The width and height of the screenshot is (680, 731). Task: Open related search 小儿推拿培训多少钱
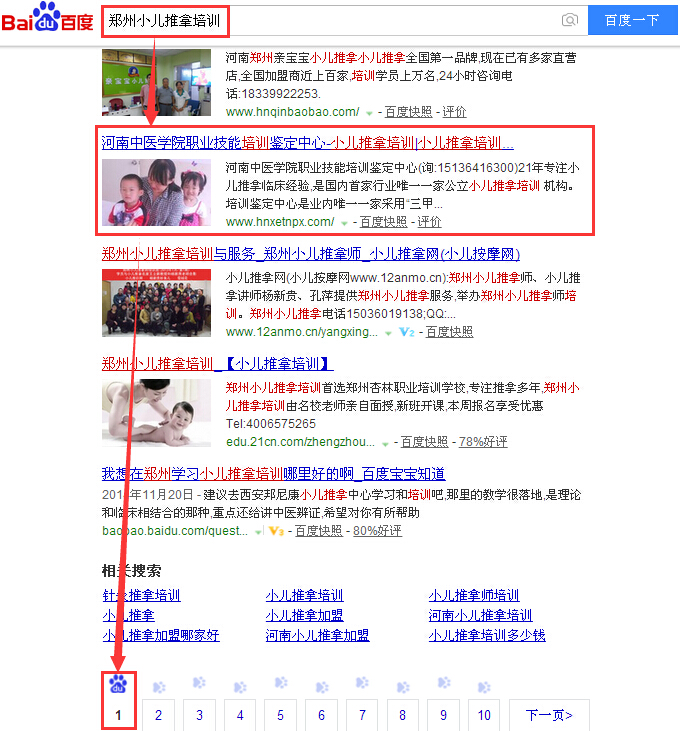point(487,635)
